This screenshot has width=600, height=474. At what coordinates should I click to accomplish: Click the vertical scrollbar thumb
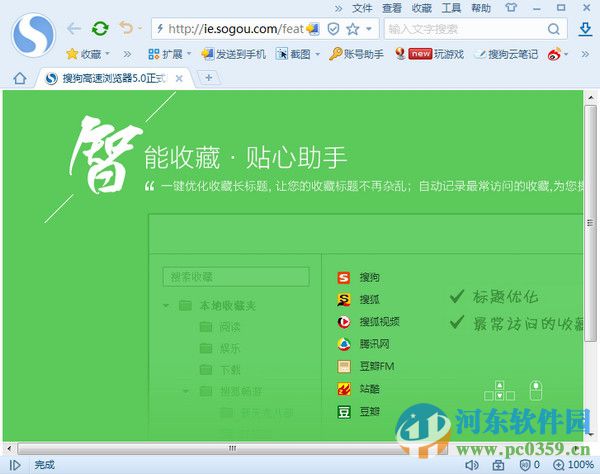[x=590, y=223]
